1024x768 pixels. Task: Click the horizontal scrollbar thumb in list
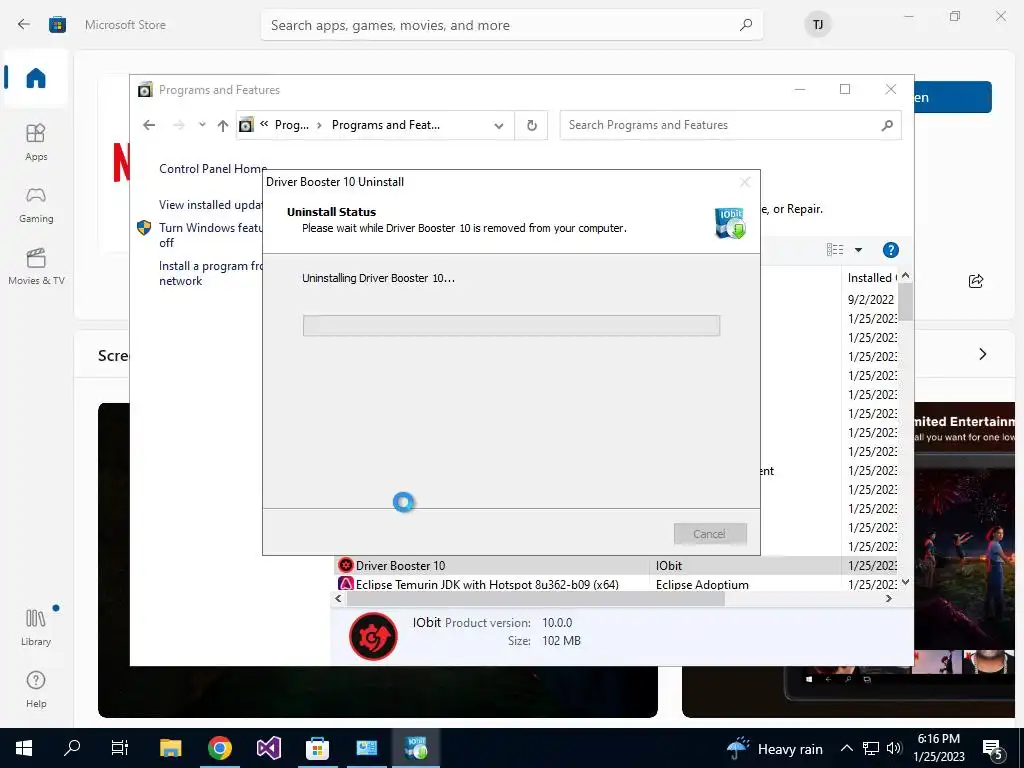tap(536, 599)
